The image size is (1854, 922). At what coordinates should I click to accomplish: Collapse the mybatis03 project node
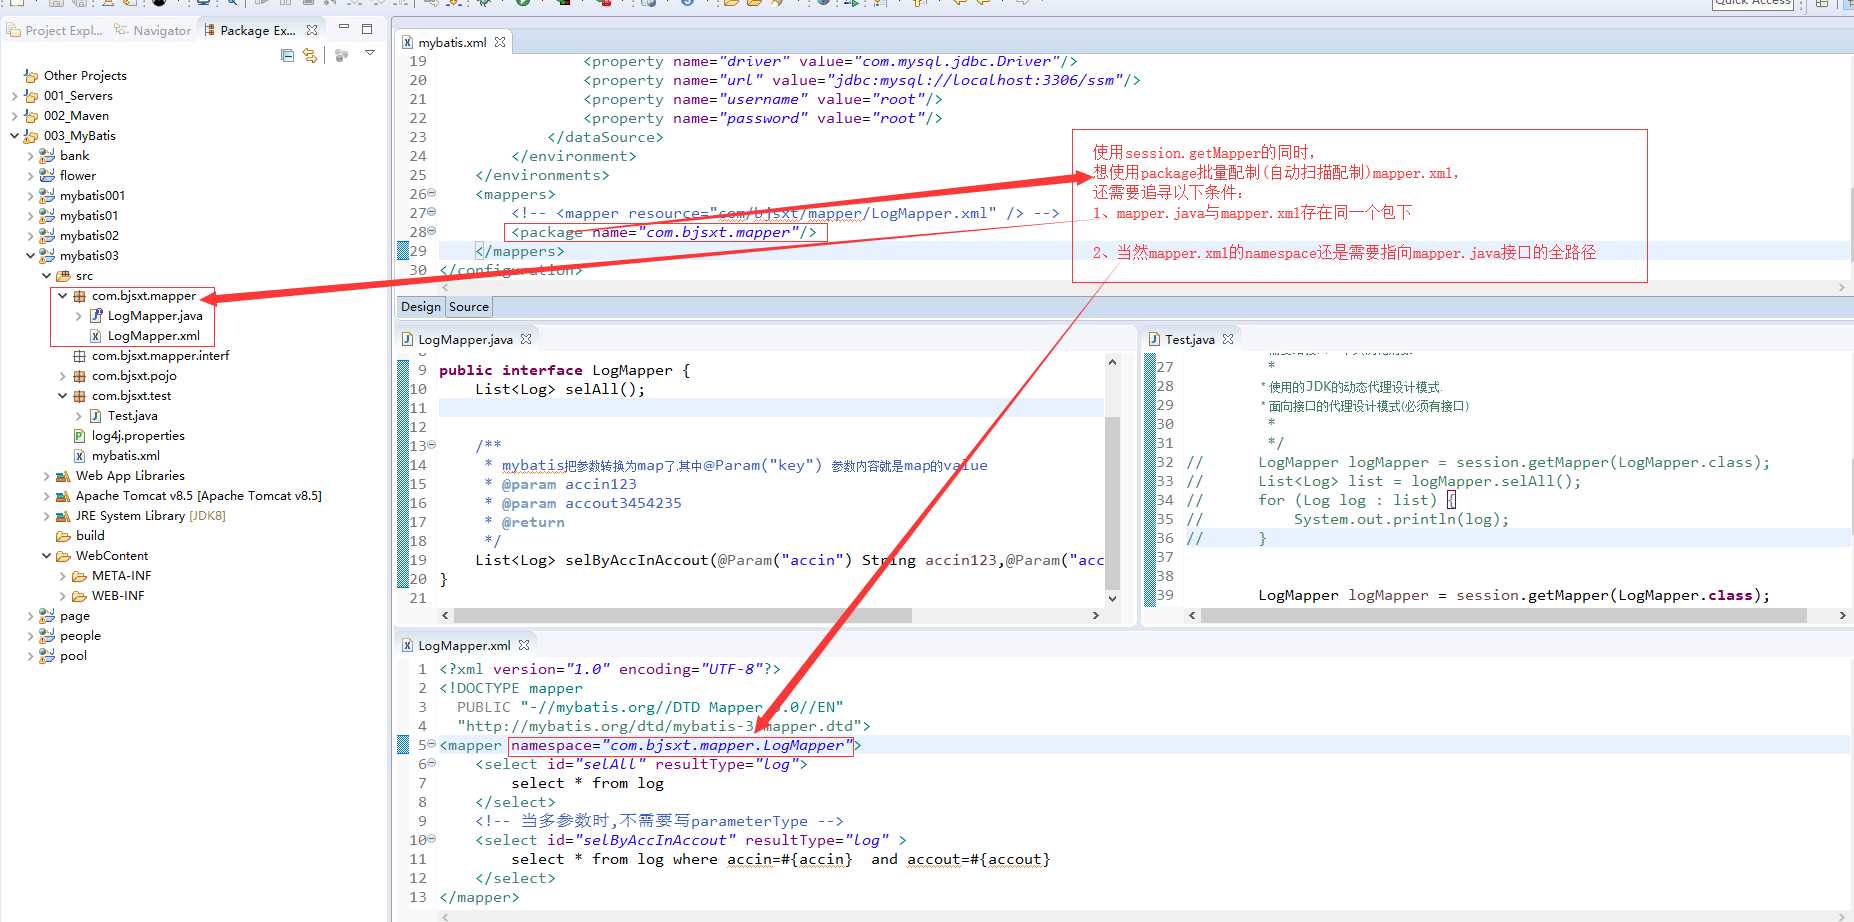tap(30, 256)
